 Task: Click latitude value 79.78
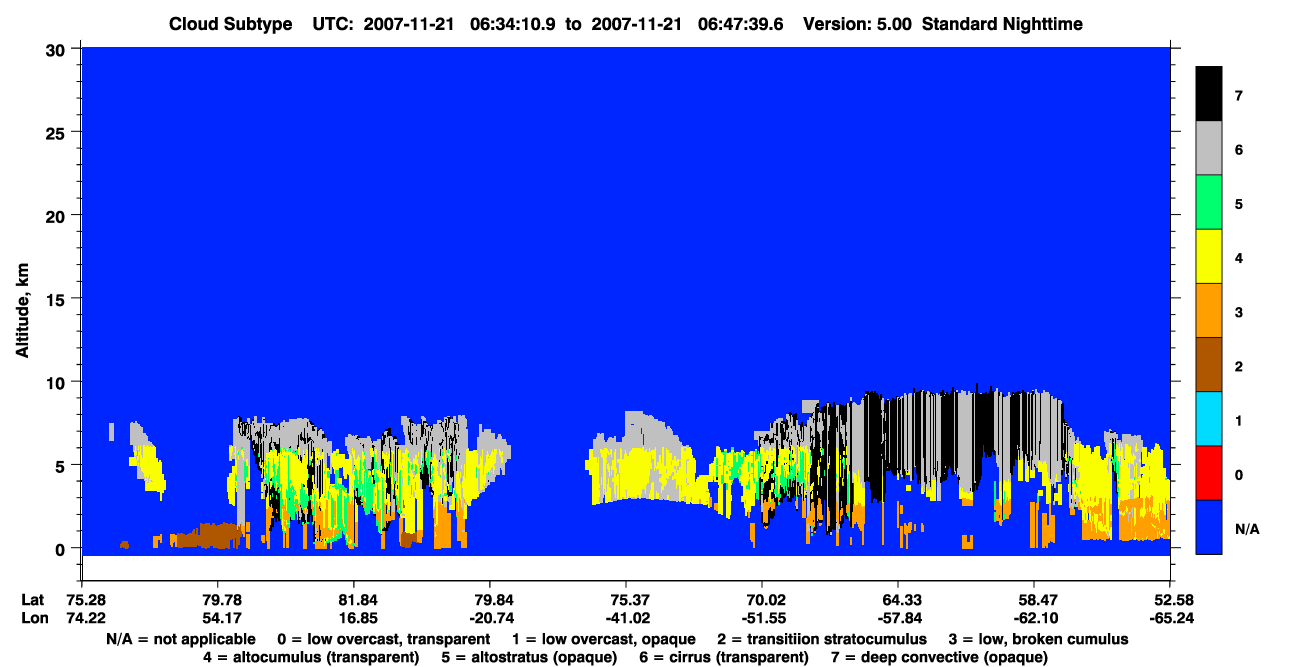click(x=217, y=600)
